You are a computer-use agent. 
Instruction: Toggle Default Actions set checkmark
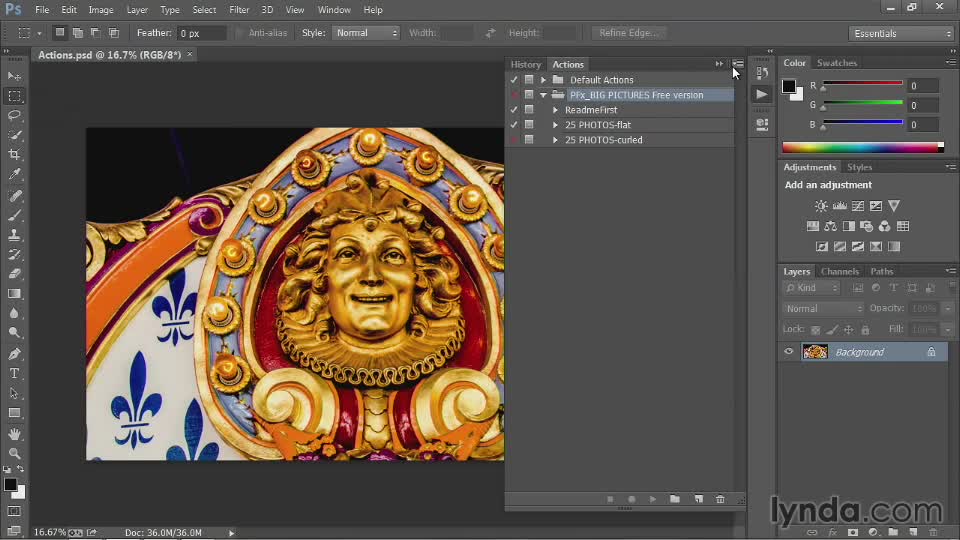pos(514,80)
